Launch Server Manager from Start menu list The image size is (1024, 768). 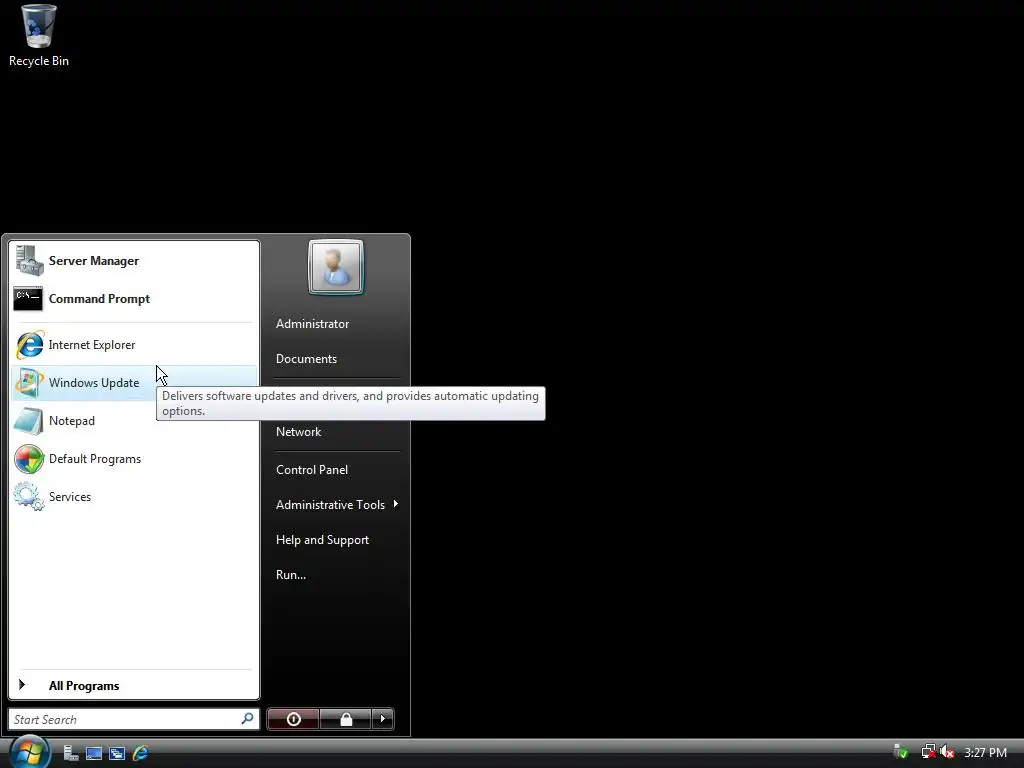coord(134,261)
